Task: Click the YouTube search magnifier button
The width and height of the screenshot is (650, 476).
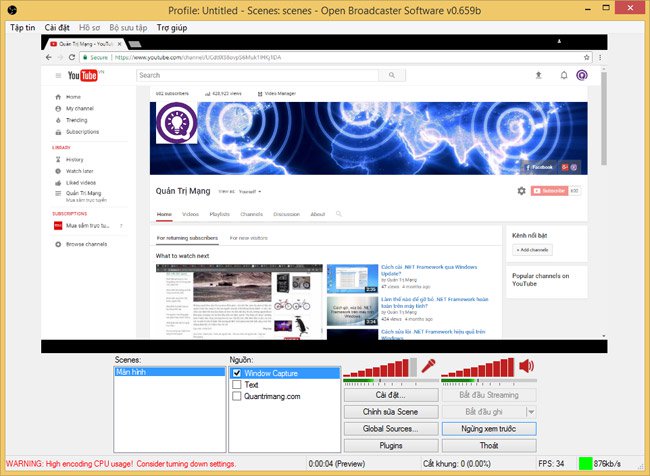Action: 392,75
